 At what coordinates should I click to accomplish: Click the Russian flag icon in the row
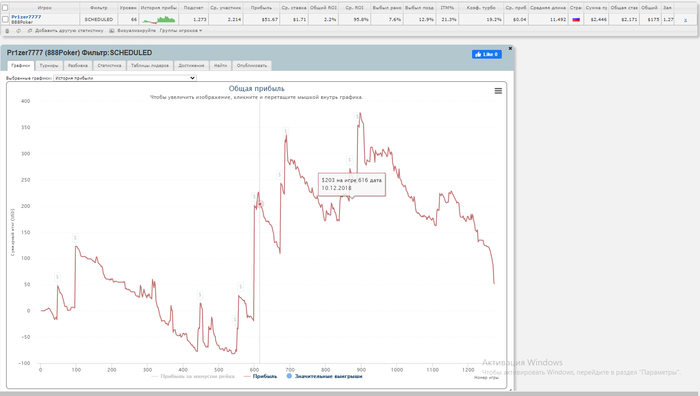tap(576, 20)
